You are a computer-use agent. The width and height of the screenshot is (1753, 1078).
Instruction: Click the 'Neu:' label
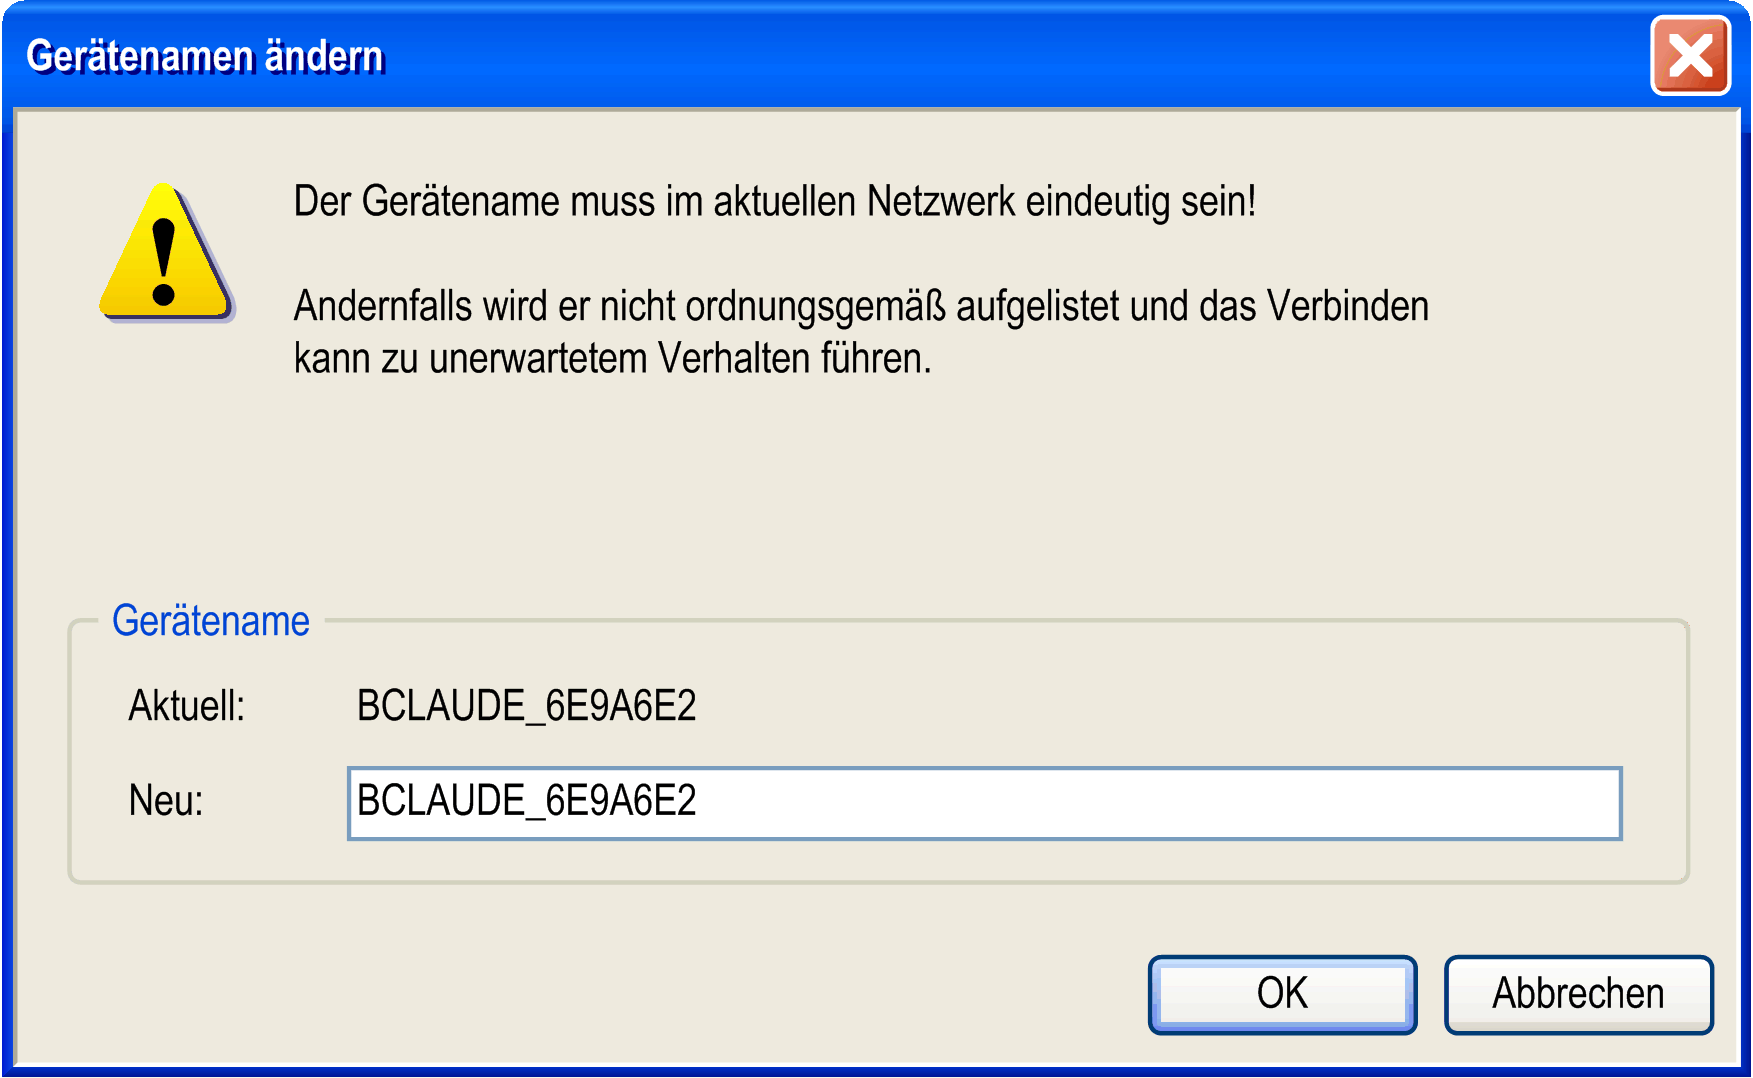[166, 801]
